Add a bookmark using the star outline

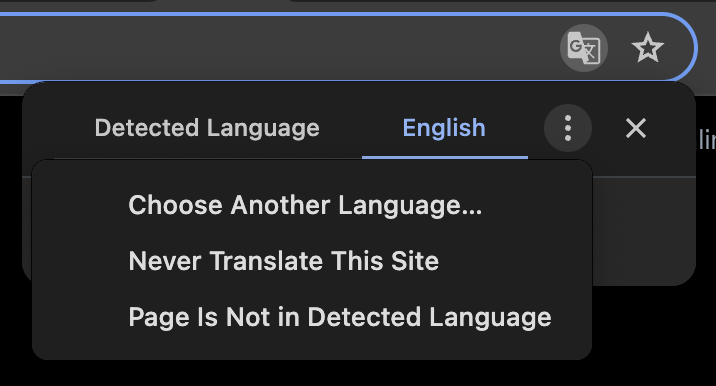click(648, 48)
